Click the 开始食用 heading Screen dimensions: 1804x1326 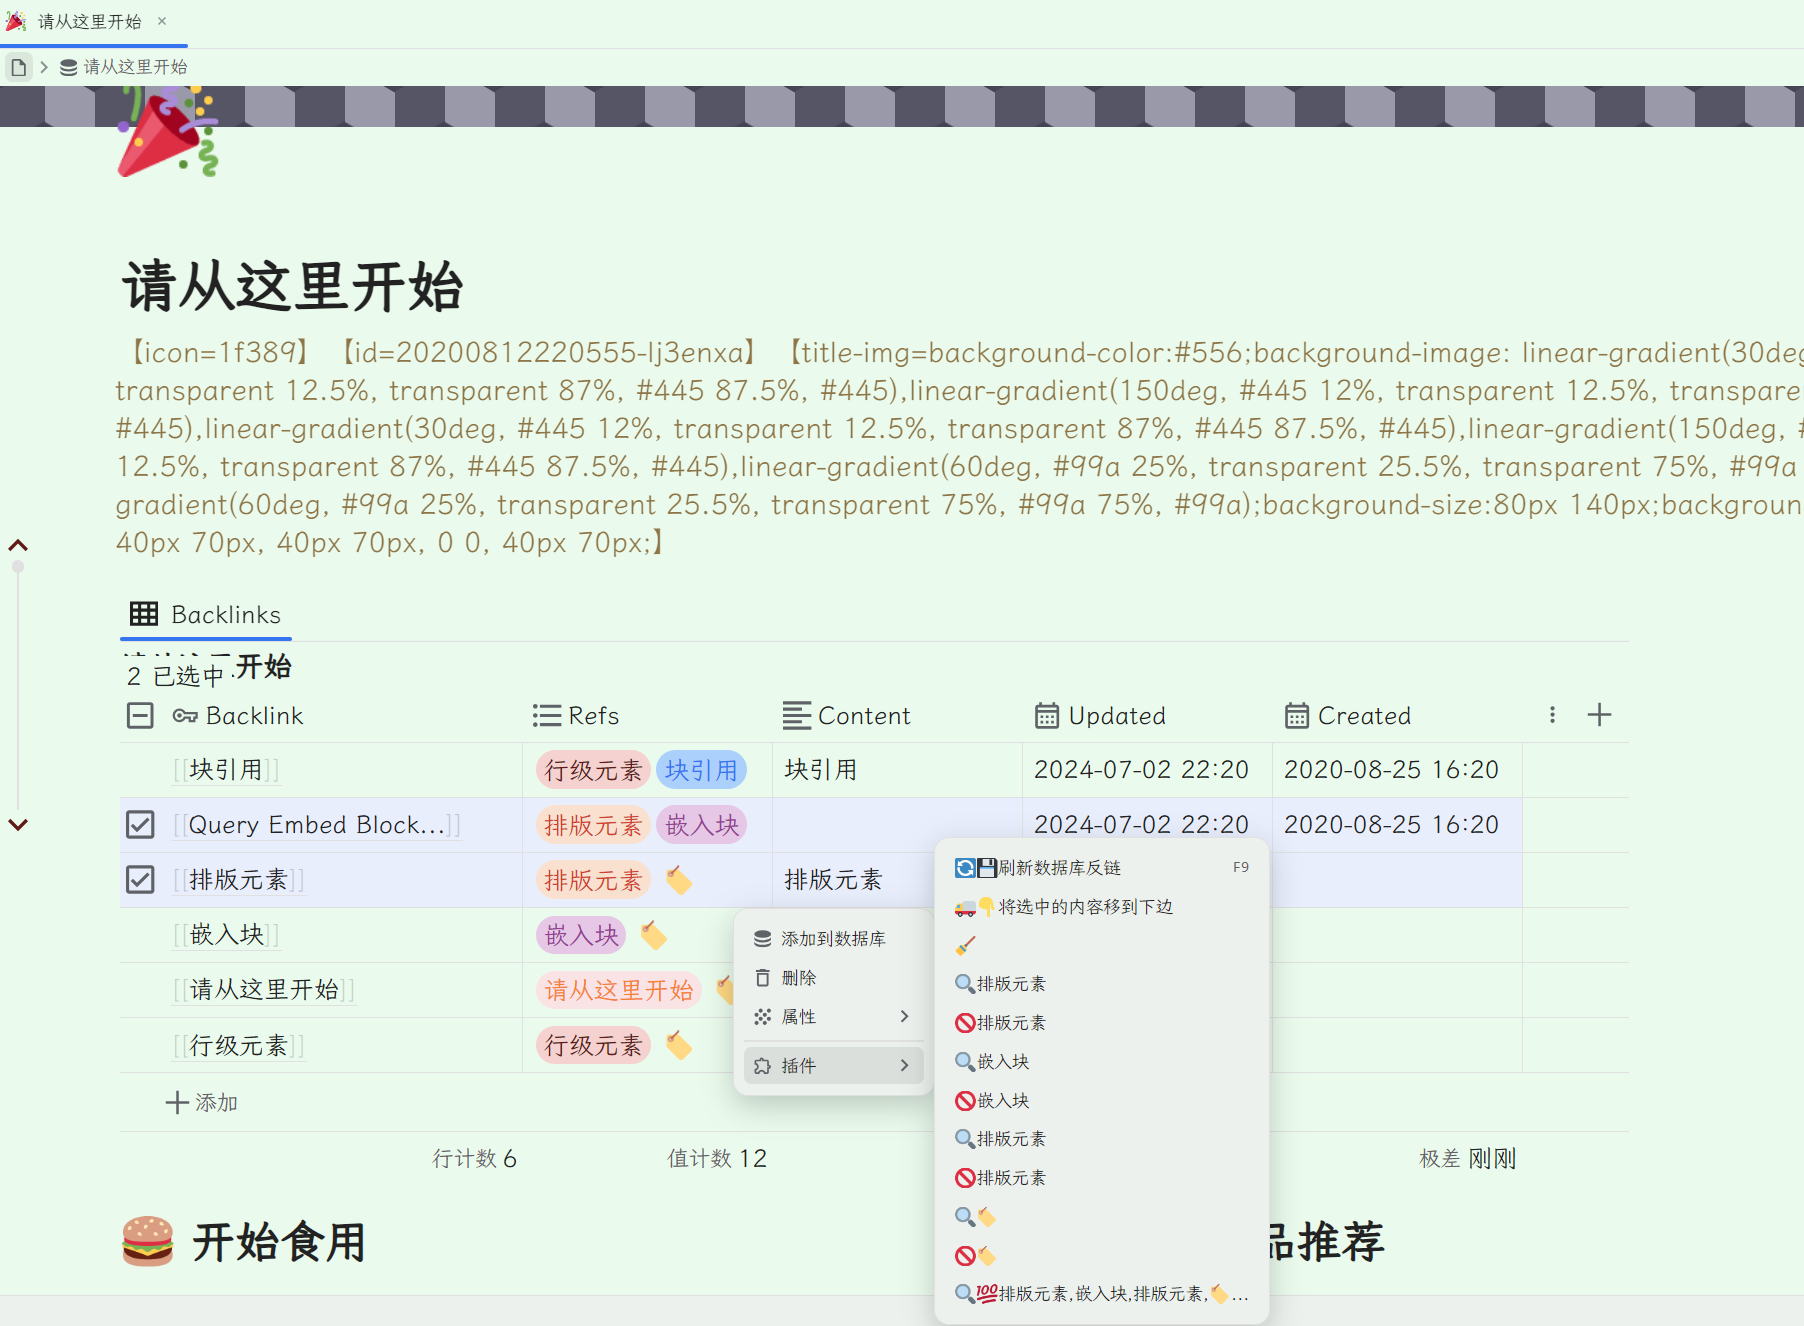(x=279, y=1242)
